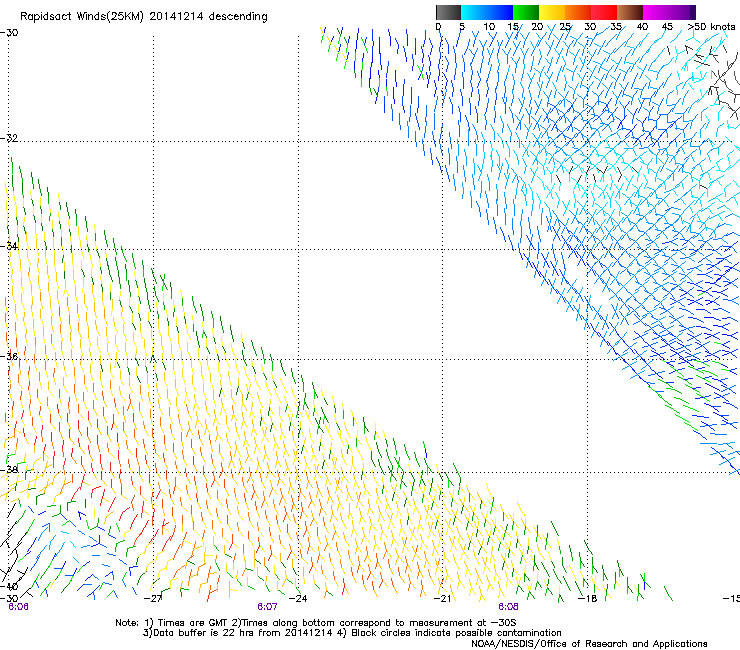Click the -30 latitude label at top-left
The image size is (740, 650).
(x=9, y=32)
